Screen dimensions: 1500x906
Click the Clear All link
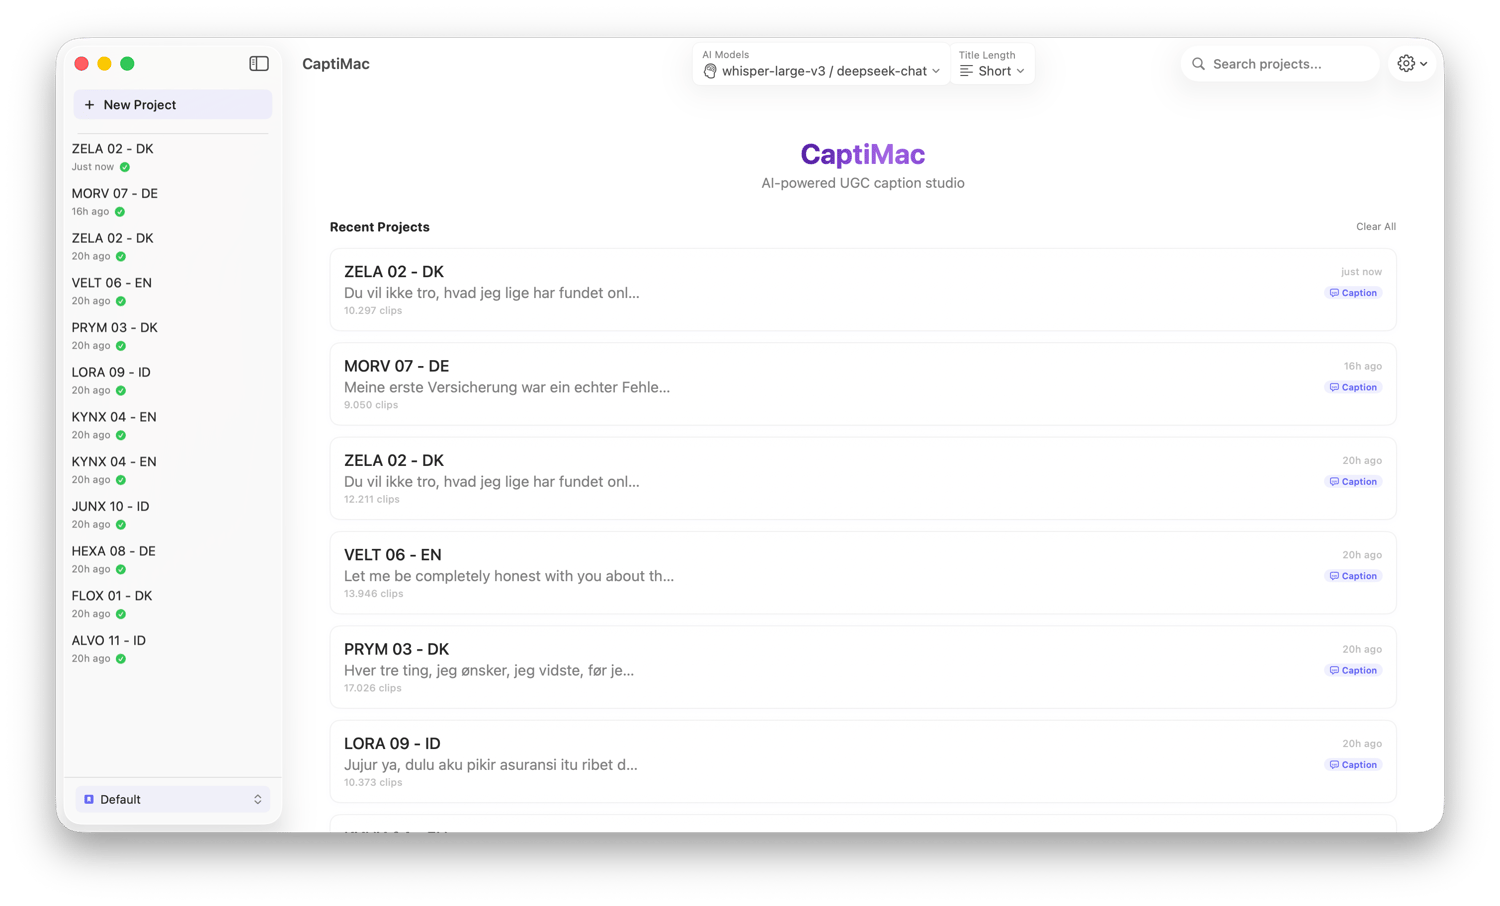1375,227
